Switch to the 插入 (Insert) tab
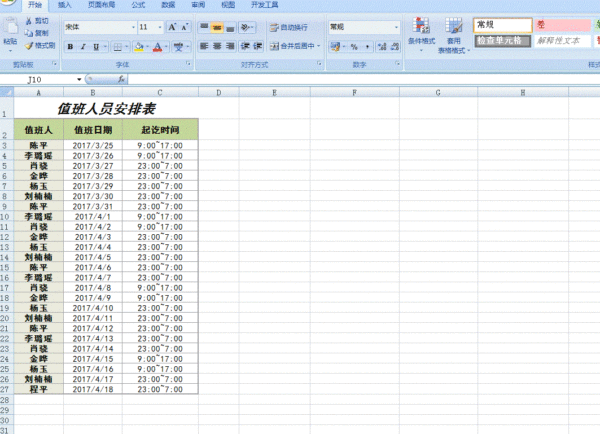This screenshot has height=434, width=600. [66, 5]
